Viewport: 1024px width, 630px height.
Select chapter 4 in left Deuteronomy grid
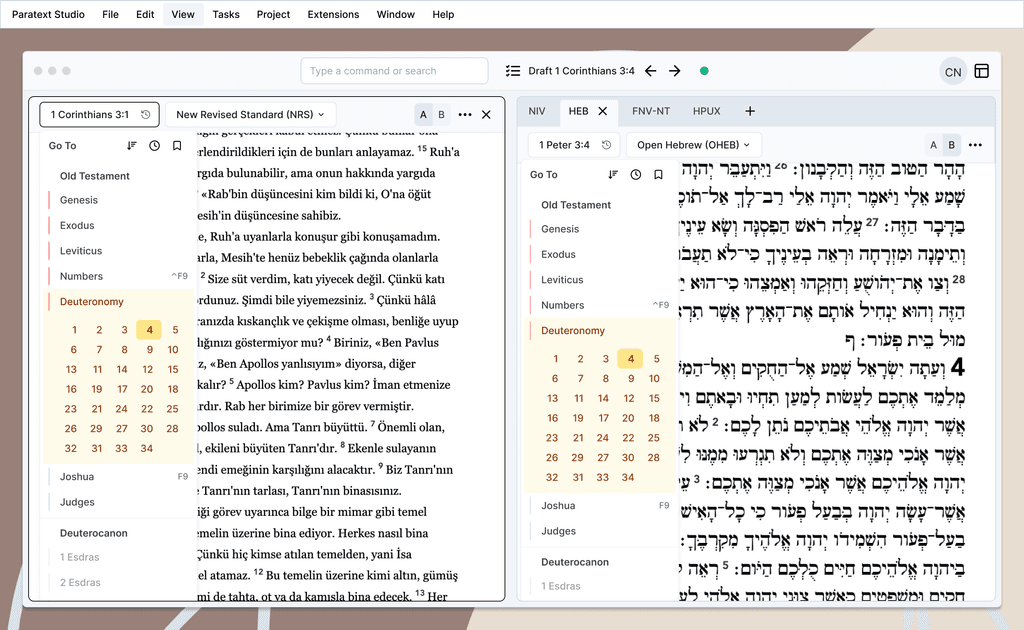point(150,330)
